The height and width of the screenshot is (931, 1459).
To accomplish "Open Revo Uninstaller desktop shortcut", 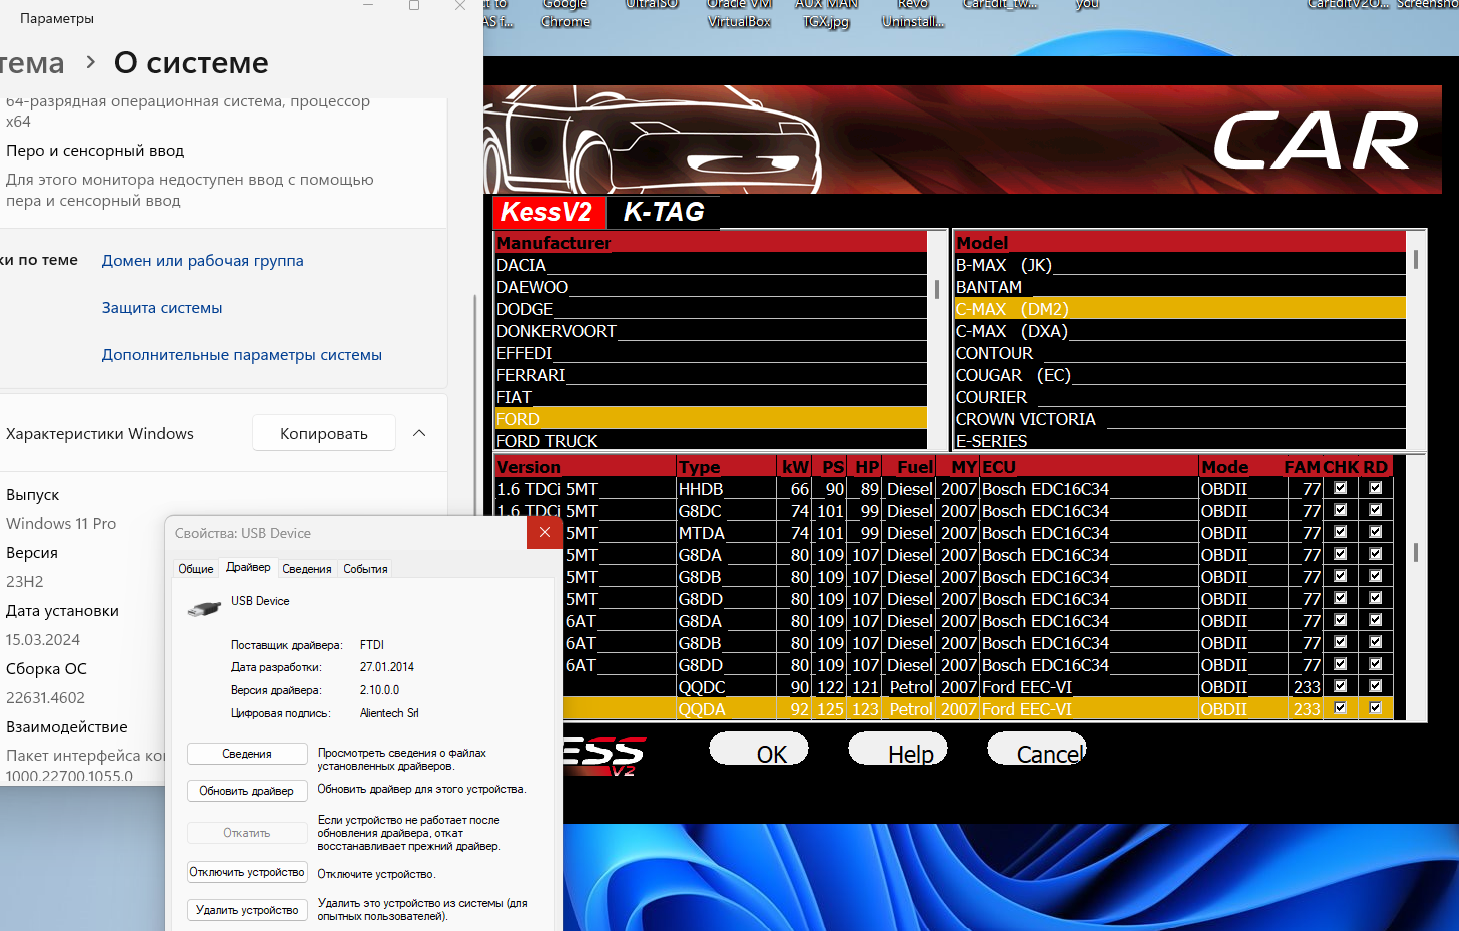I will 912,14.
